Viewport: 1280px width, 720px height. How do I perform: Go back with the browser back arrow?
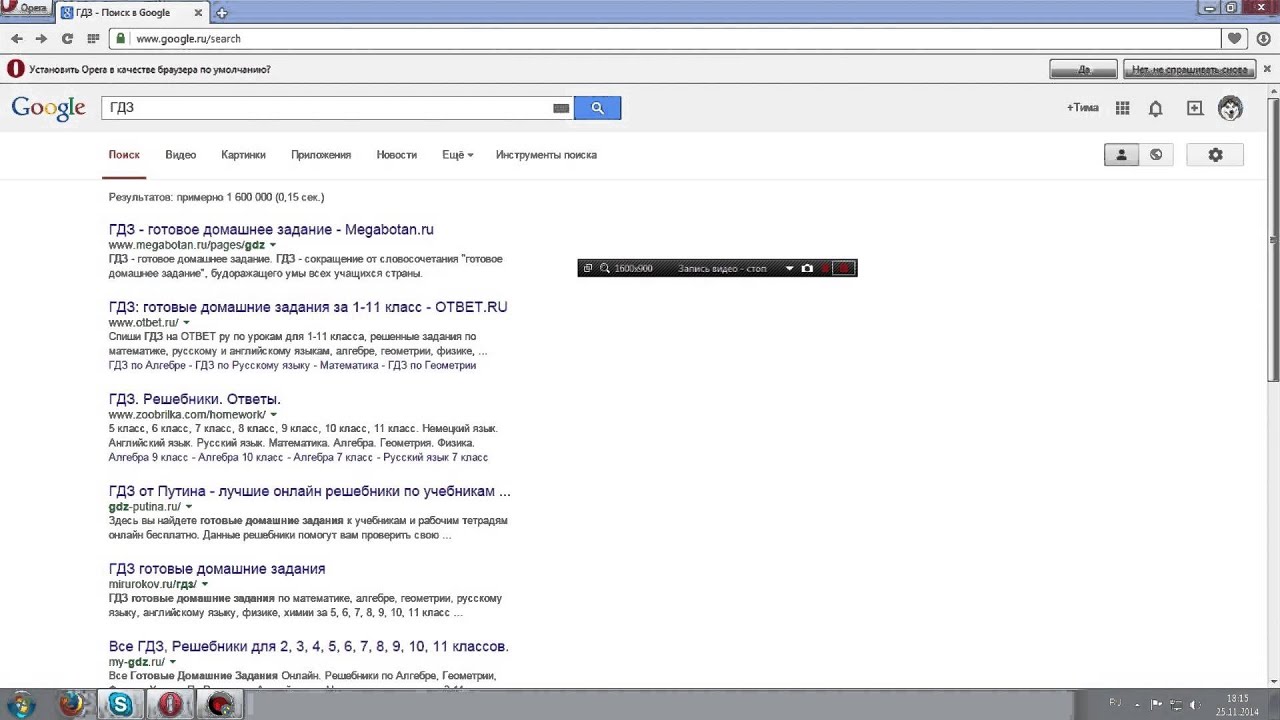click(x=17, y=38)
